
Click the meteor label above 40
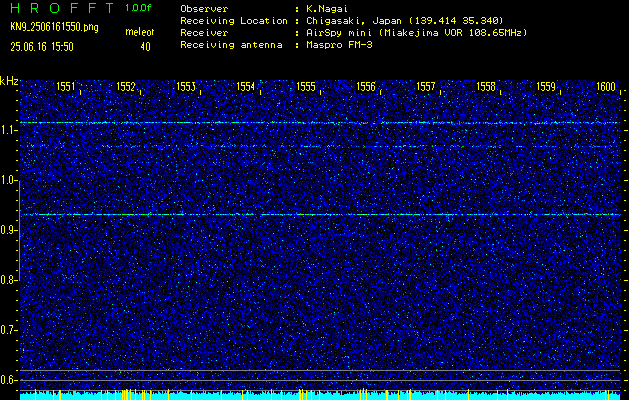pos(140,32)
